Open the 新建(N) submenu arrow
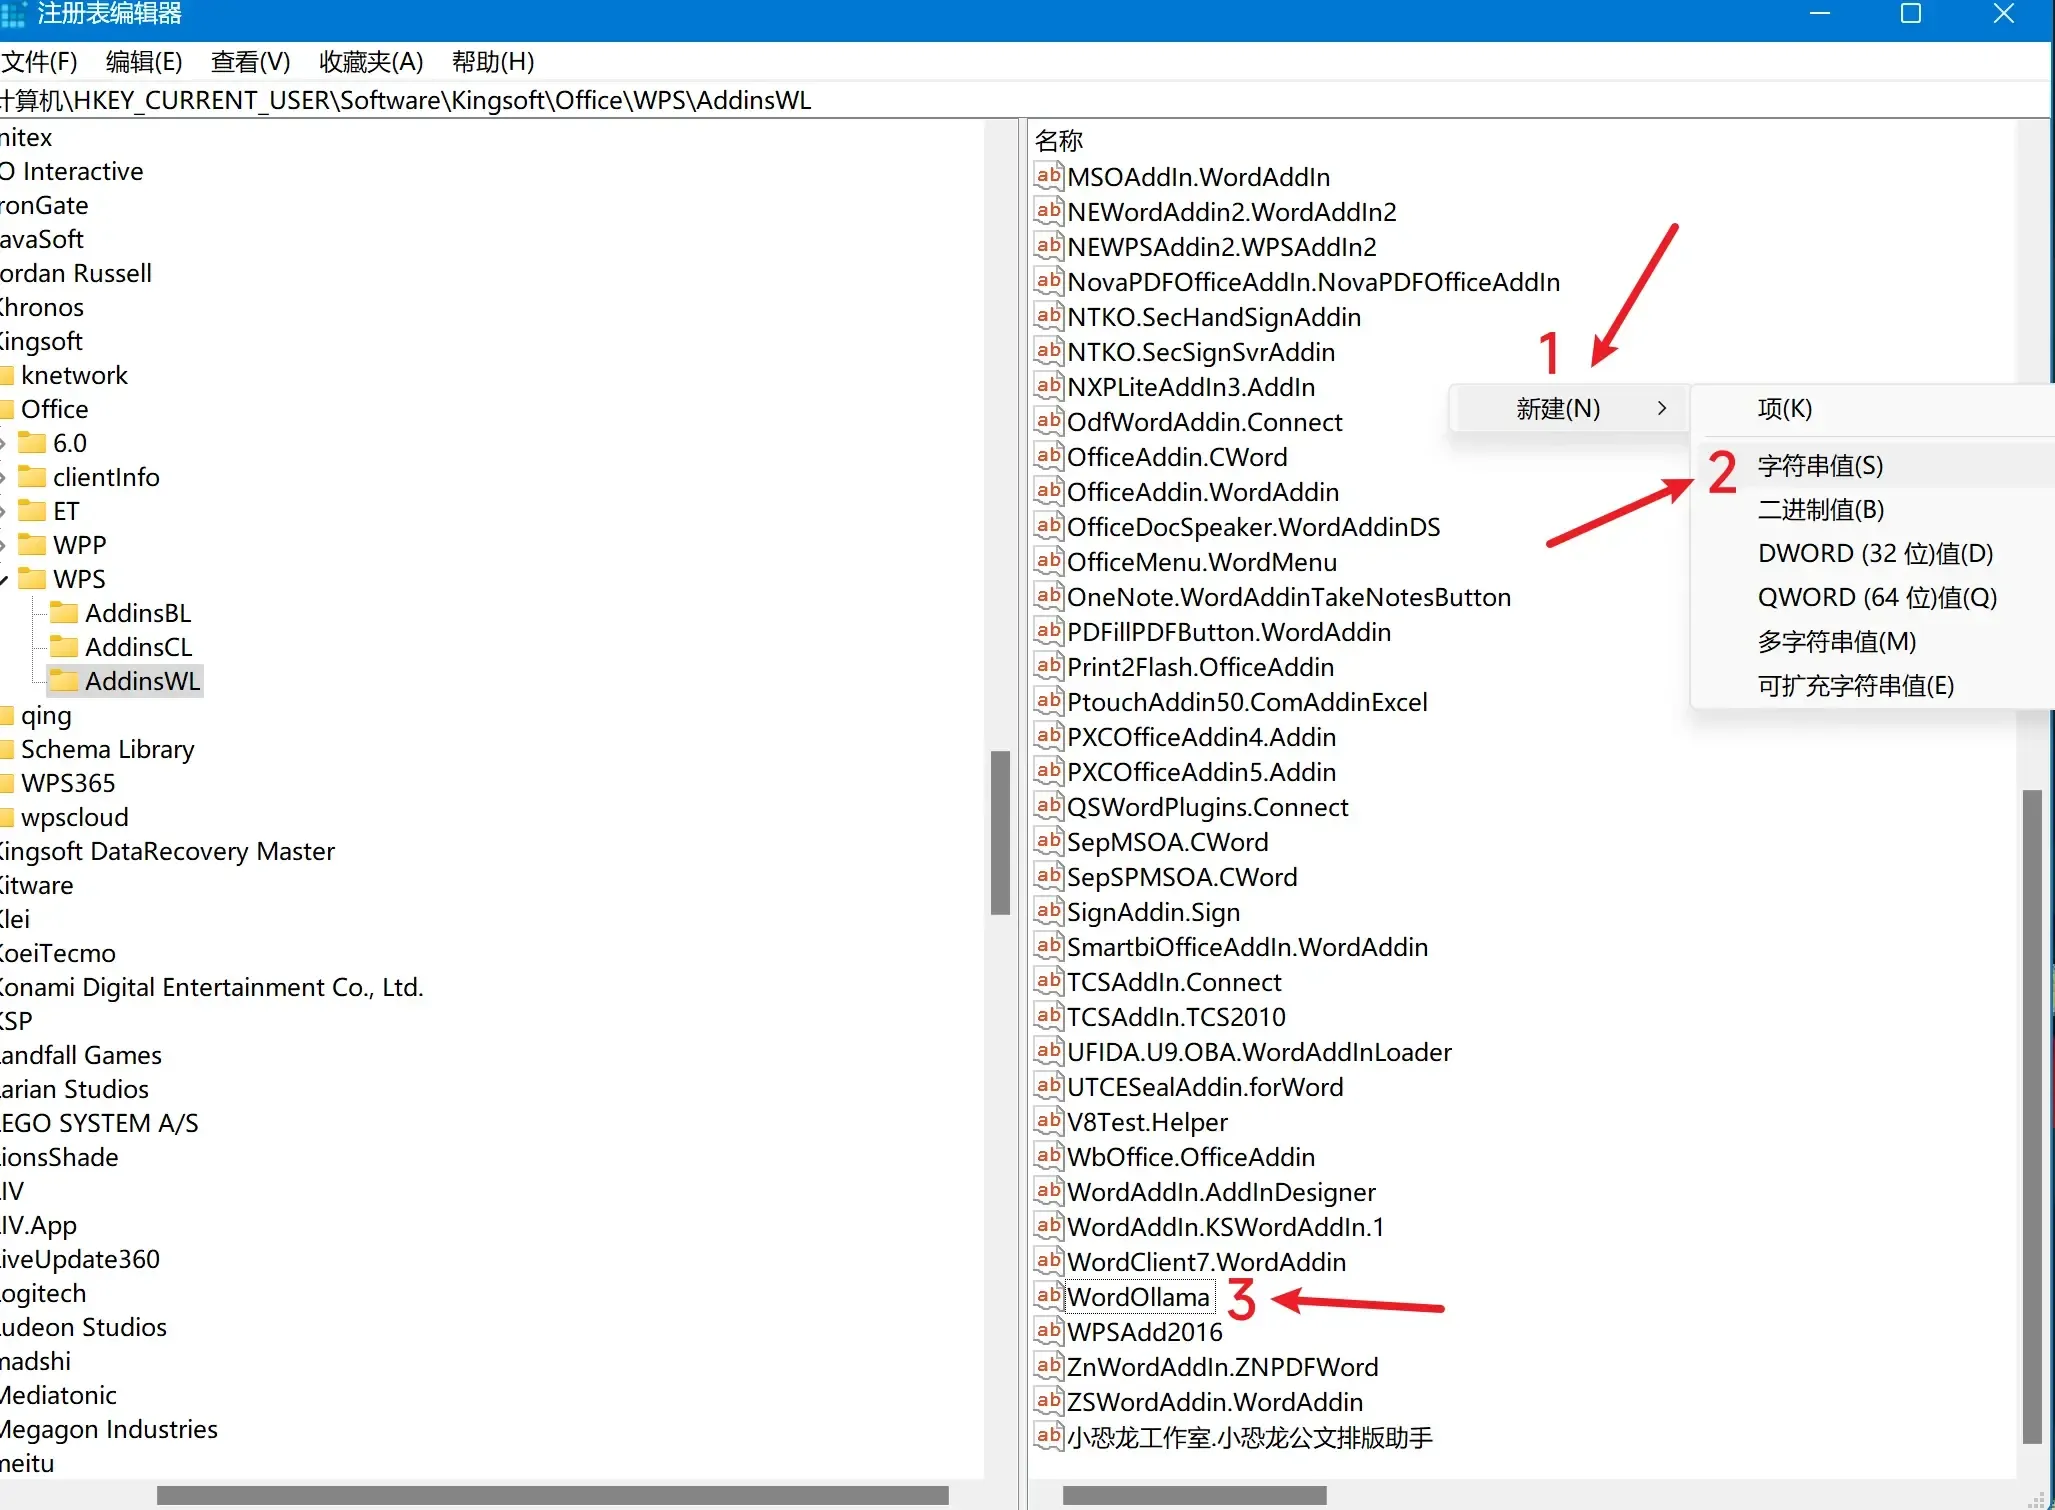Screen dimensions: 2055x1510 coord(1662,408)
